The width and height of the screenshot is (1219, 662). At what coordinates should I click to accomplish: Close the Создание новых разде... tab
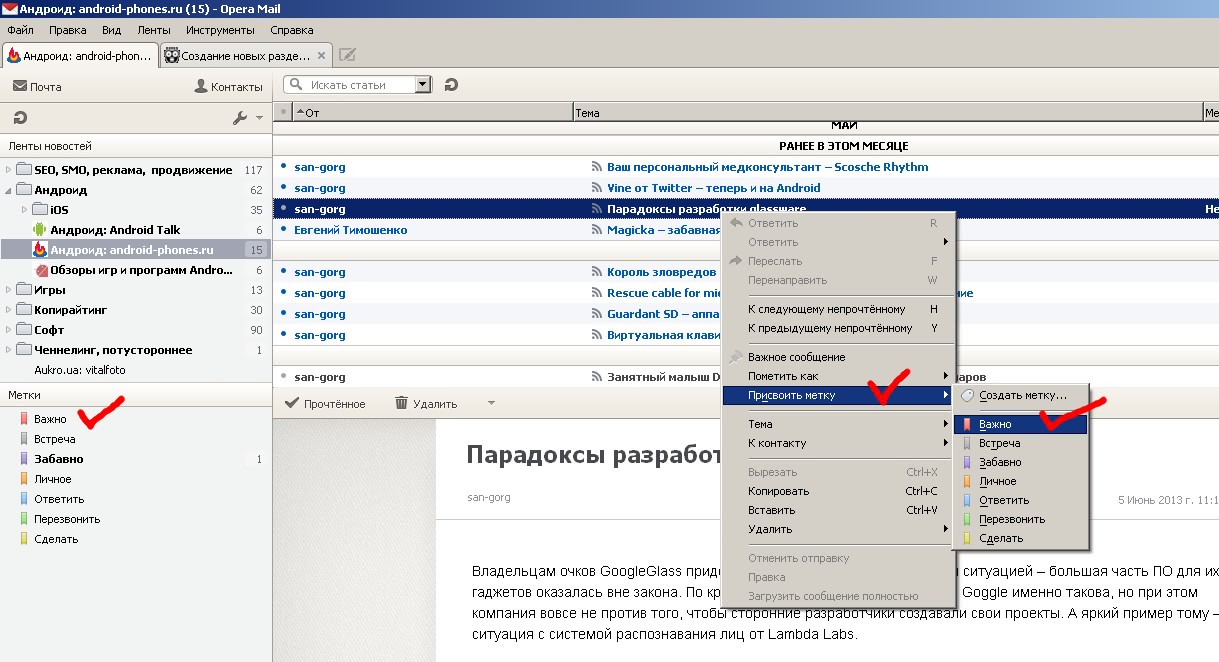click(322, 56)
